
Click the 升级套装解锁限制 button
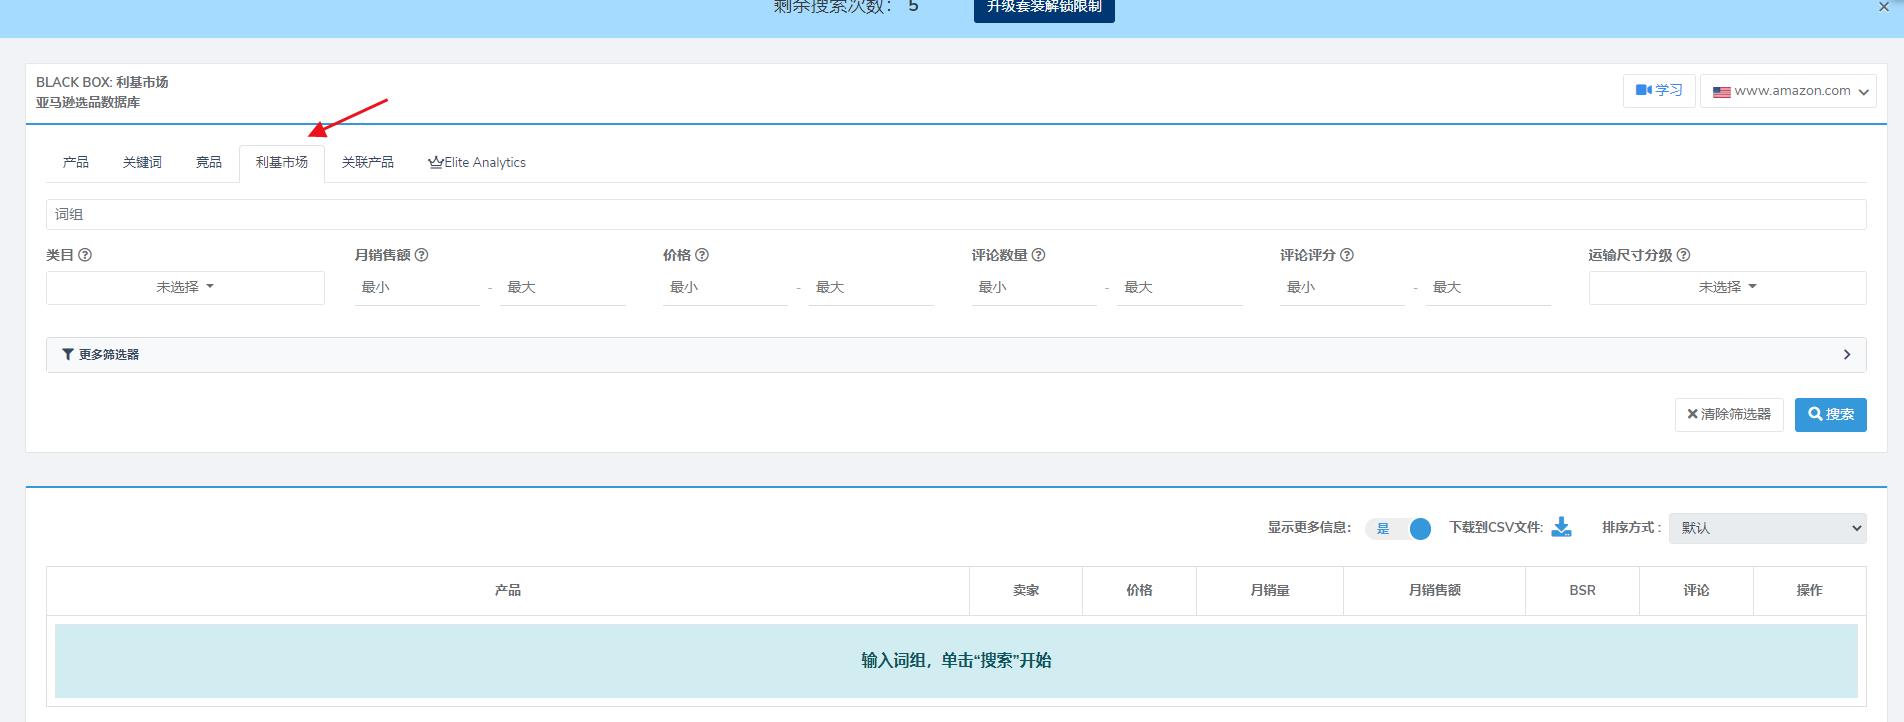[1044, 8]
